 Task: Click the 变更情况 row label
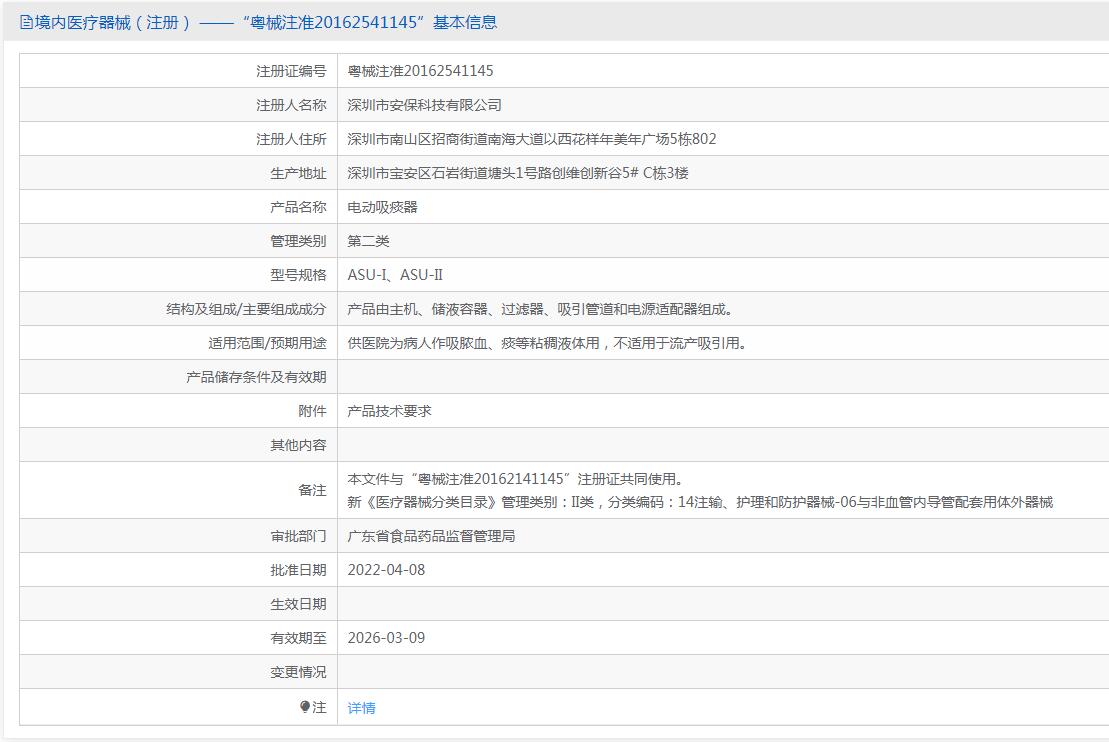[x=298, y=672]
